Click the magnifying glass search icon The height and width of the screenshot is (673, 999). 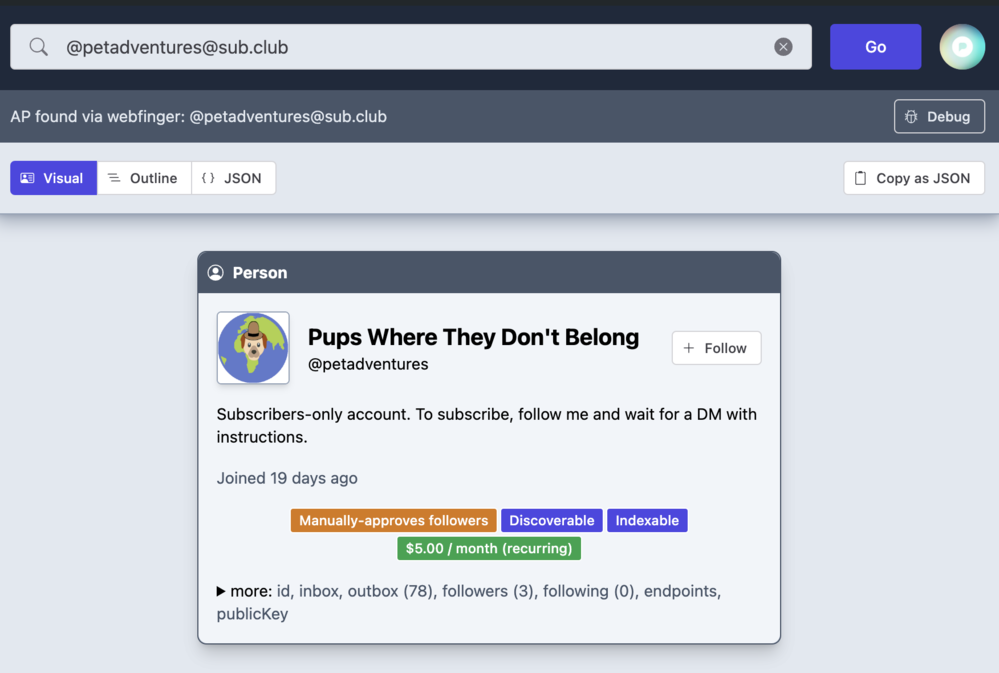point(38,47)
